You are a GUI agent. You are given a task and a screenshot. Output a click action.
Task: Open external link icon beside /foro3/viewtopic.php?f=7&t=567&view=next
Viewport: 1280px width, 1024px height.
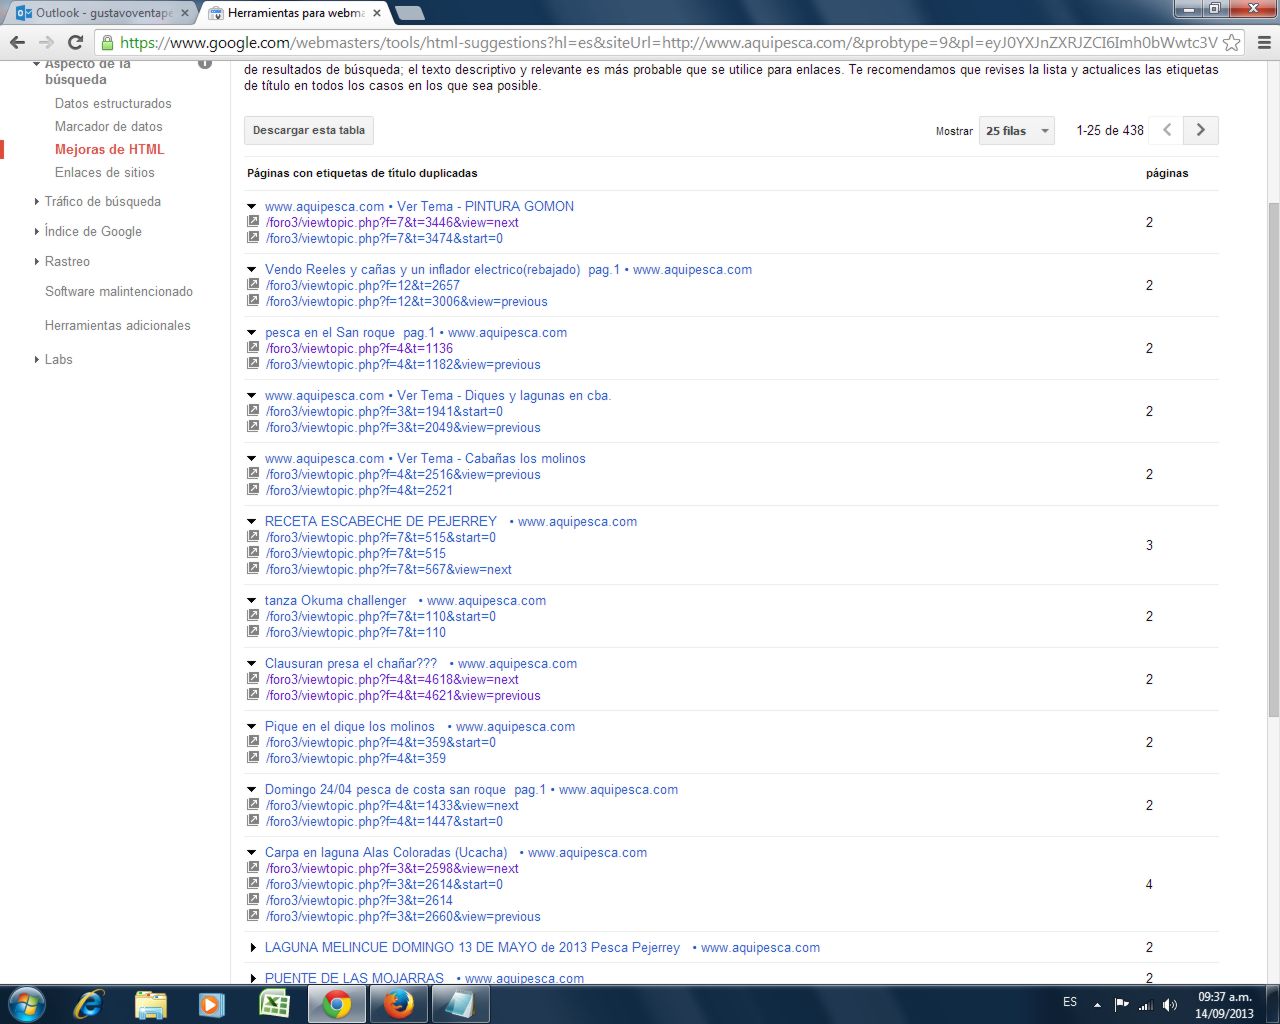(x=253, y=569)
